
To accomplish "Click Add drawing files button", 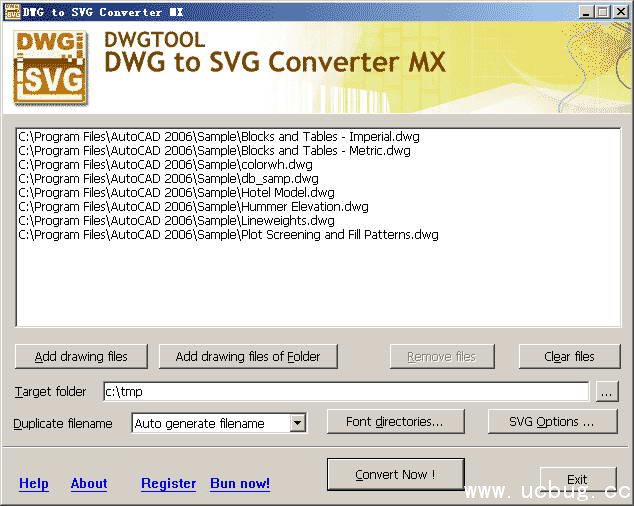I will [81, 356].
